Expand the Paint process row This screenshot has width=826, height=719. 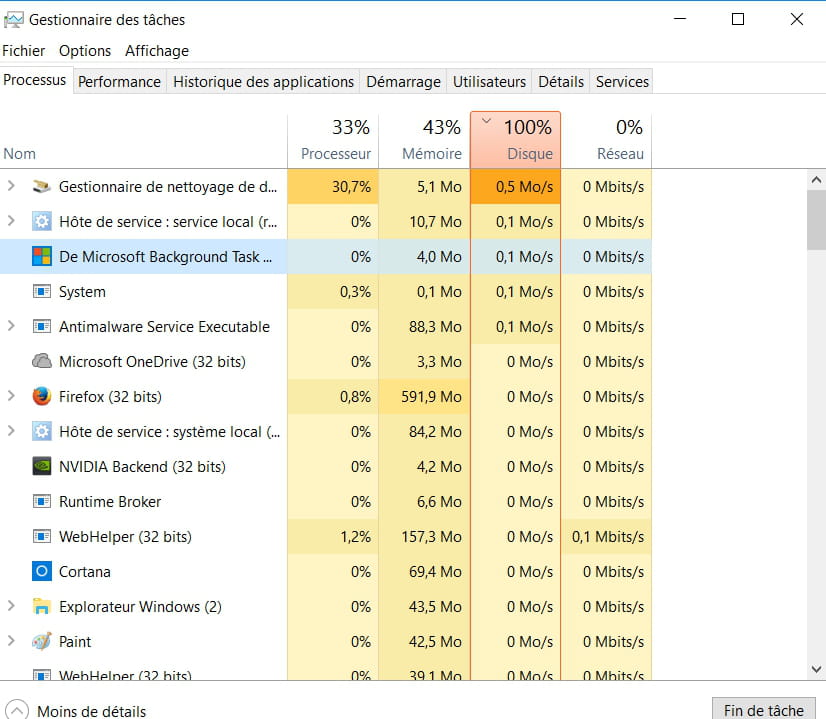click(11, 641)
